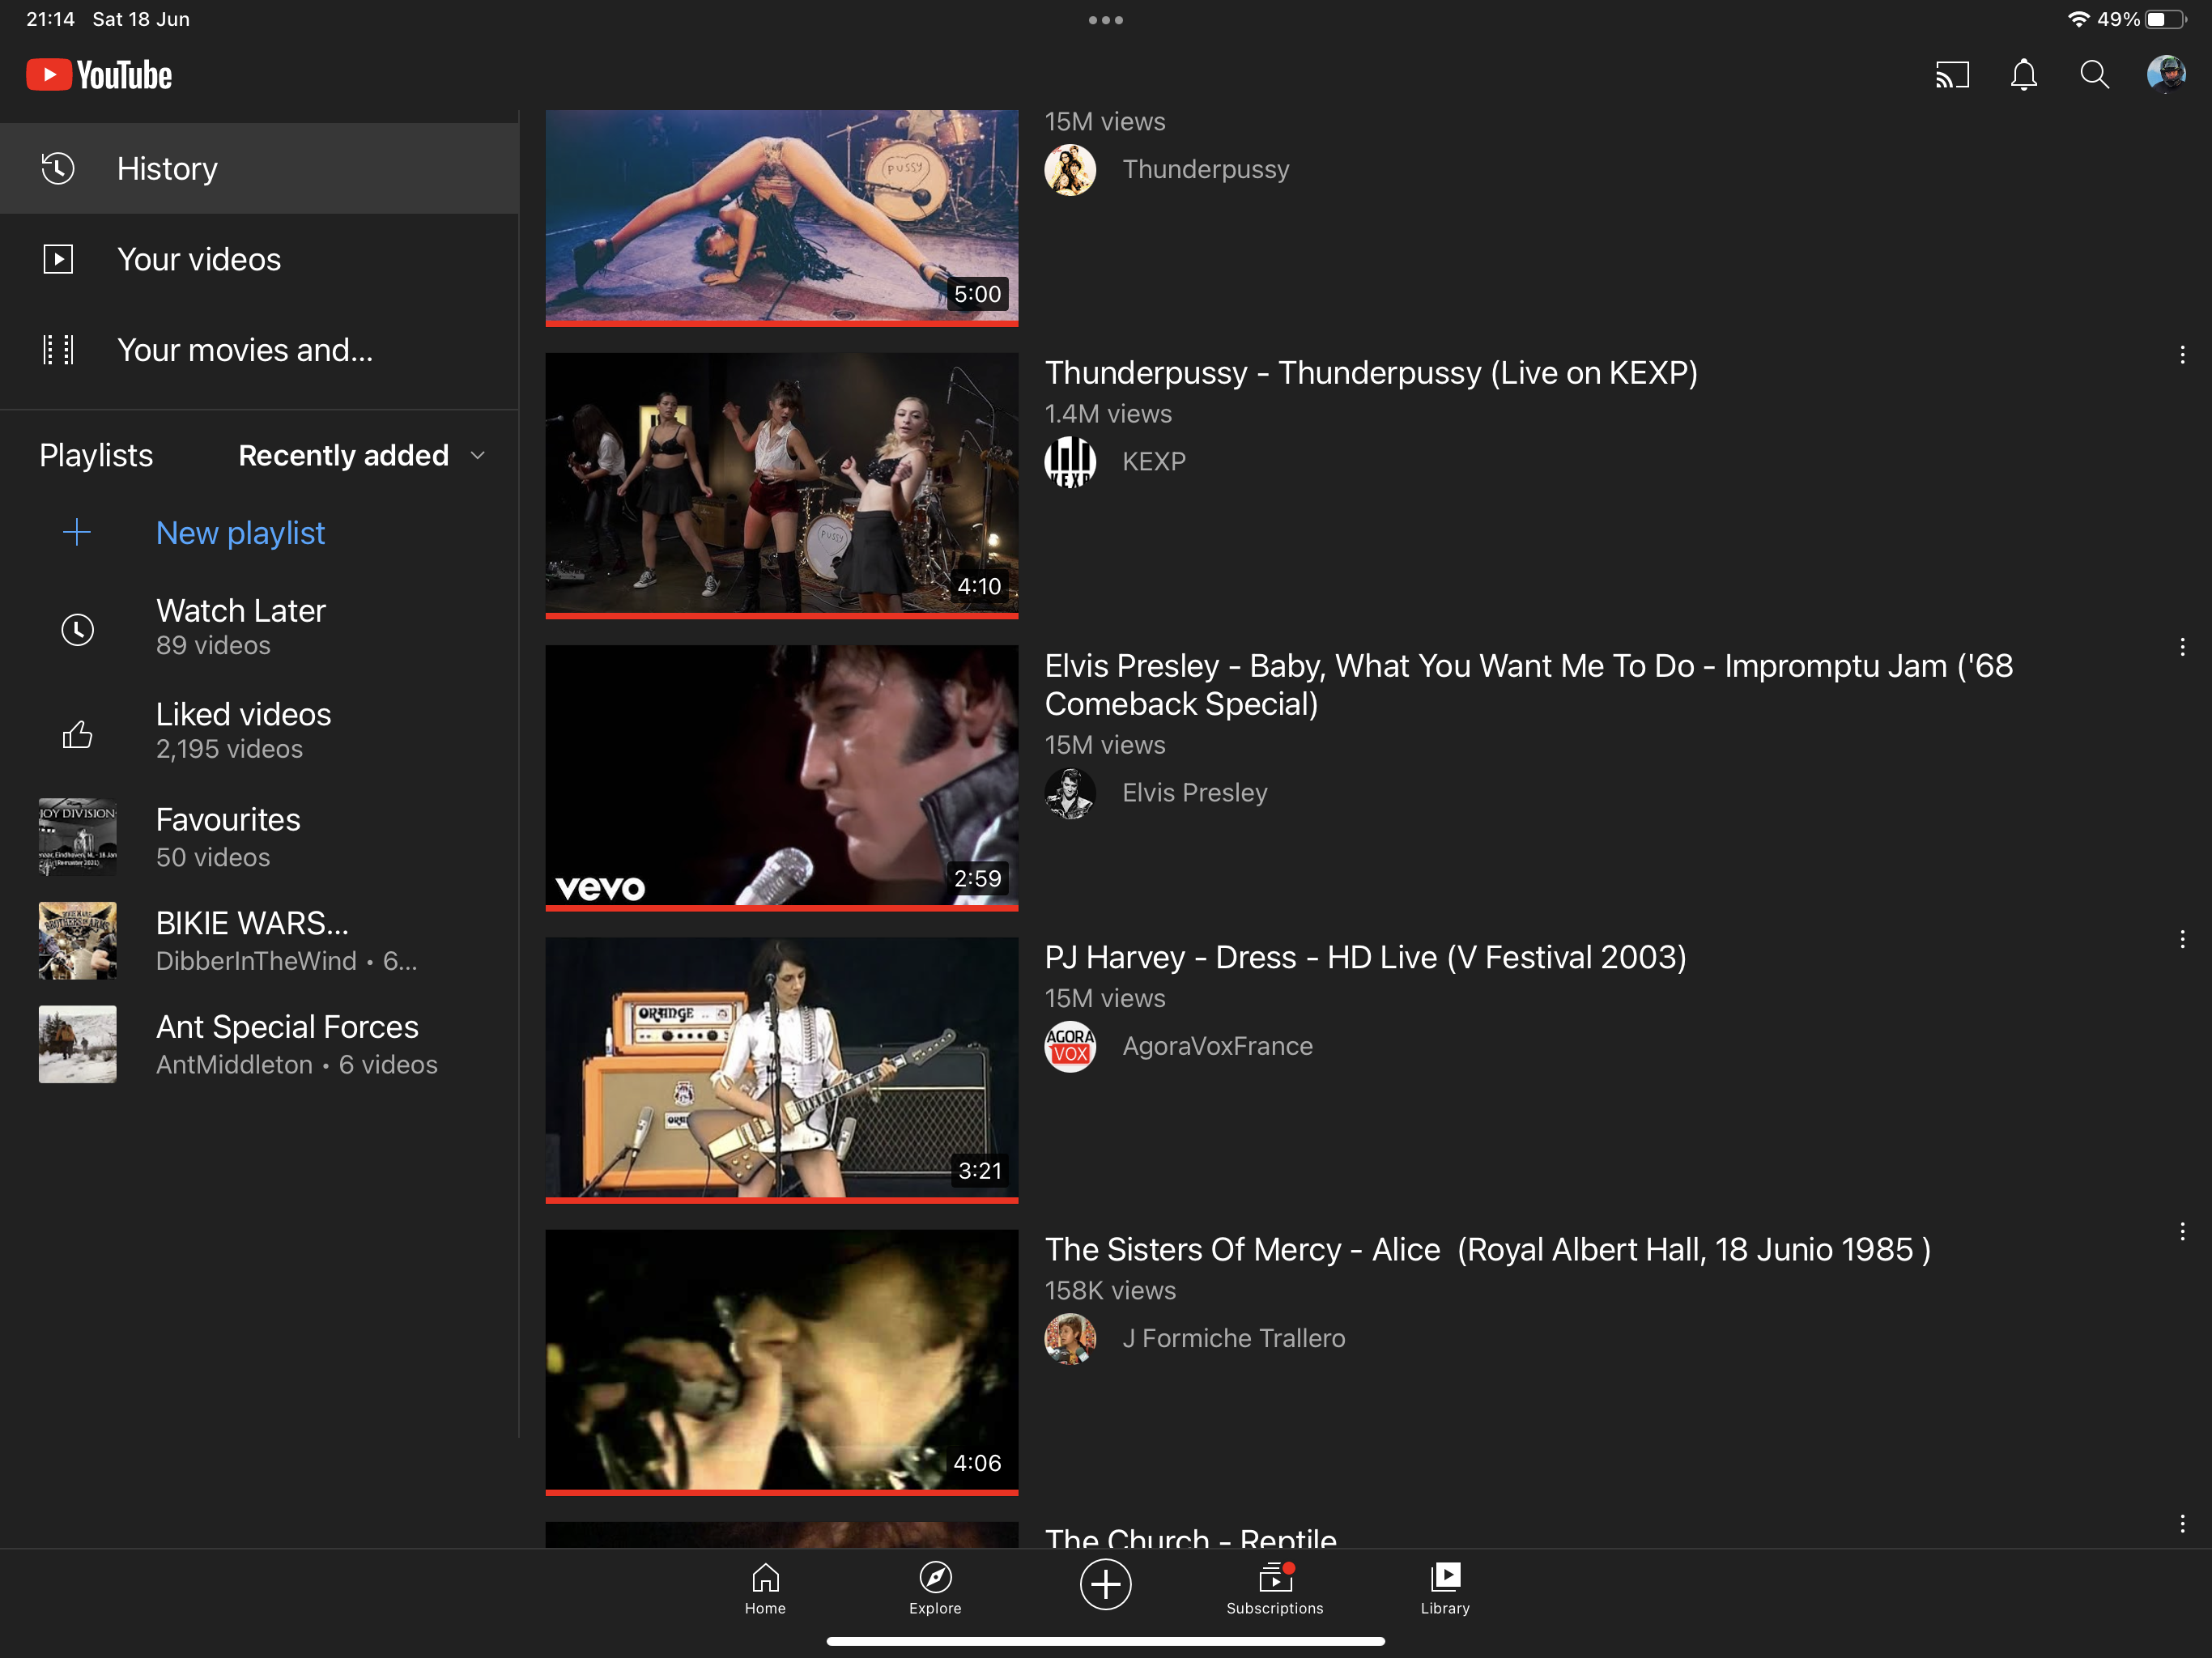Open the AgoraVoxFrance channel avatar
This screenshot has width=2212, height=1658.
[1070, 1046]
